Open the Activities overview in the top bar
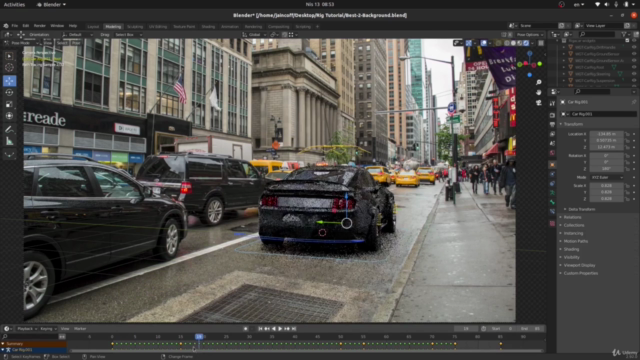This screenshot has width=640, height=360. pos(14,4)
